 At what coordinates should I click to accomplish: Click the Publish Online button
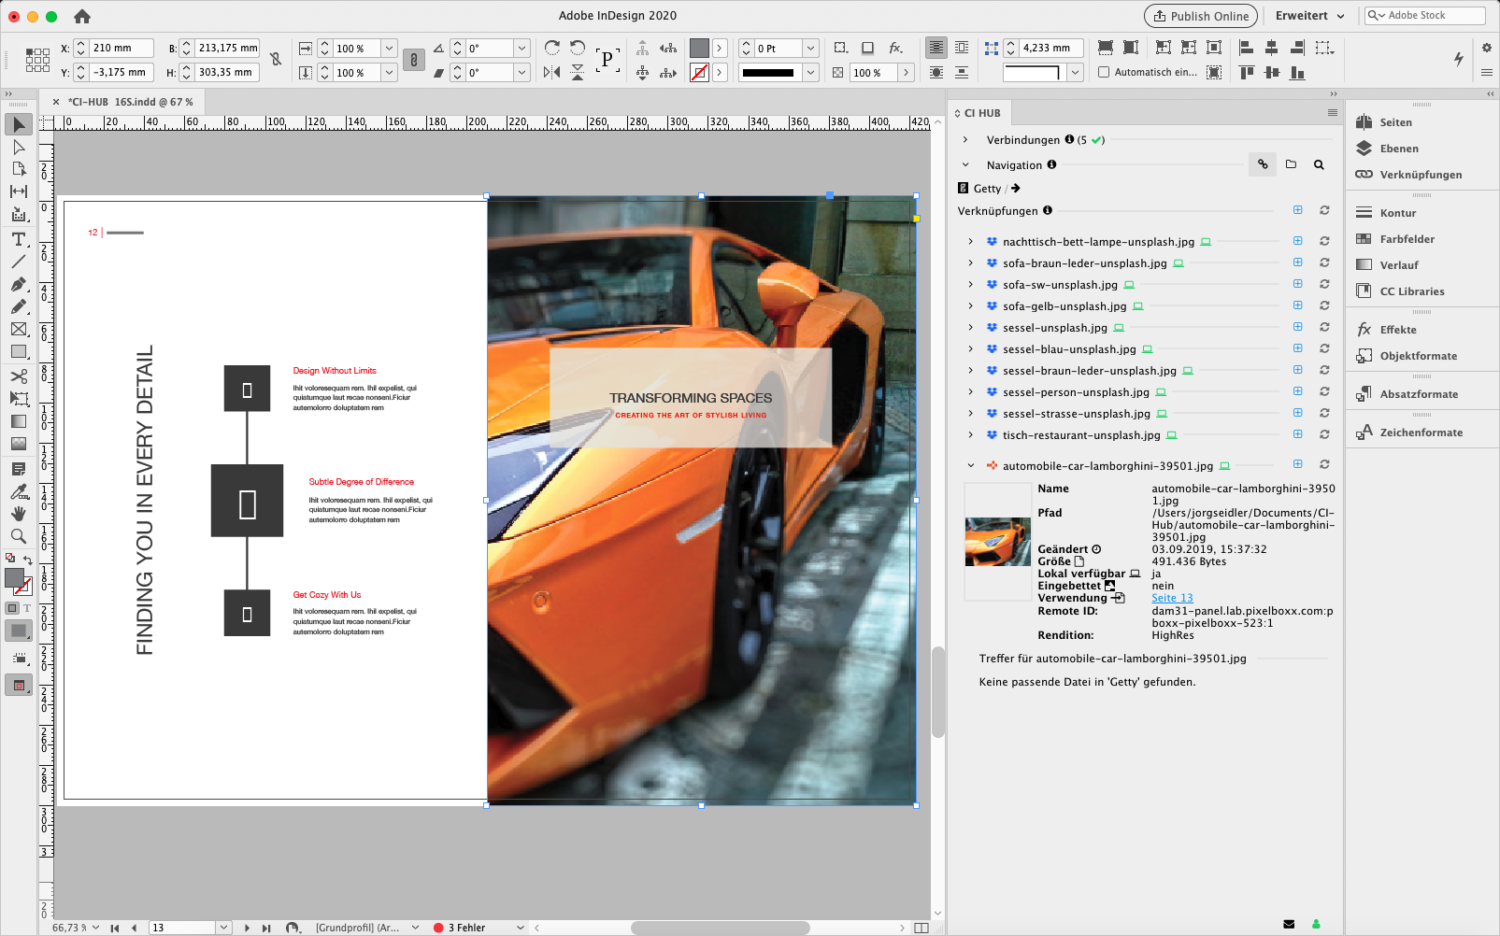pos(1200,16)
